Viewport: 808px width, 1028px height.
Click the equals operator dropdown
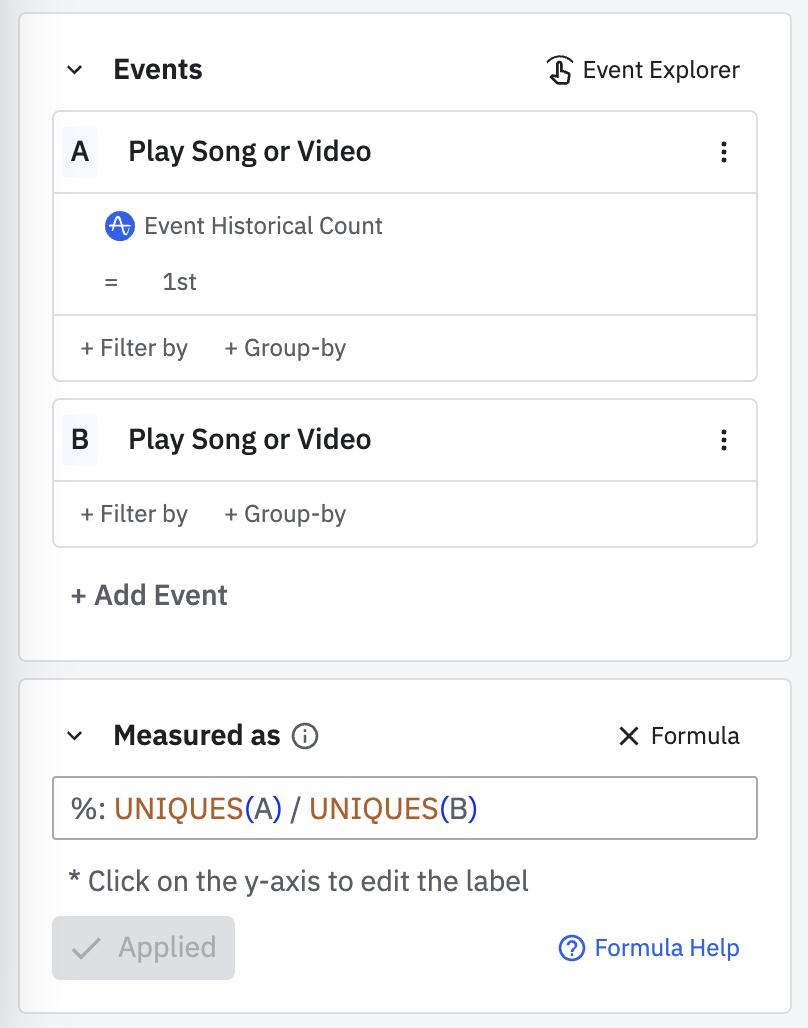[111, 282]
